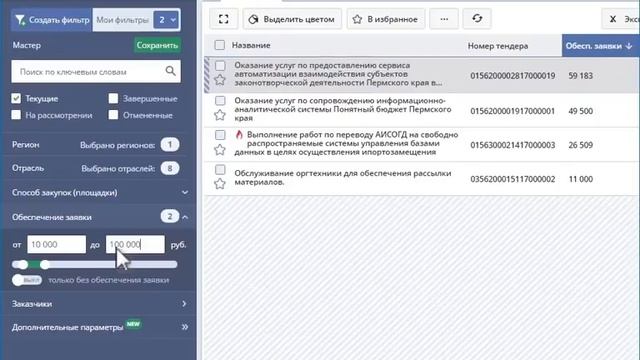Image resolution: width=640 pixels, height=360 pixels.
Task: Click Выделить цветом button
Action: (292, 19)
